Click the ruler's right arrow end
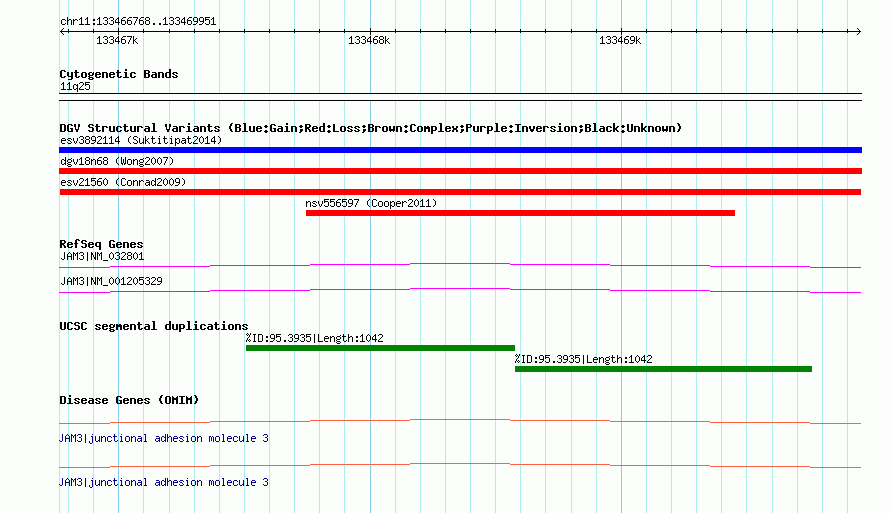 click(858, 31)
